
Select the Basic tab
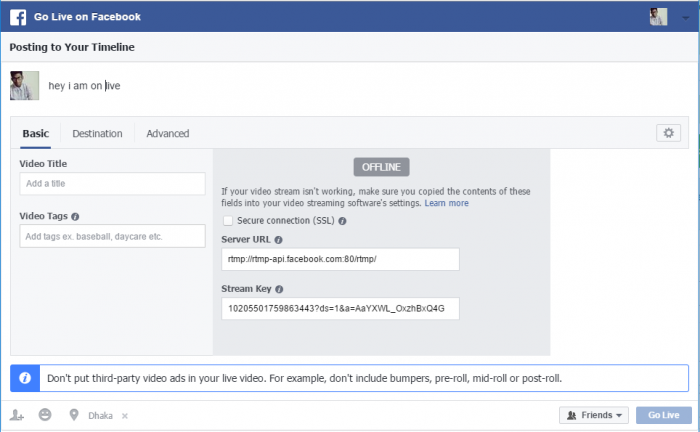pyautogui.click(x=35, y=134)
